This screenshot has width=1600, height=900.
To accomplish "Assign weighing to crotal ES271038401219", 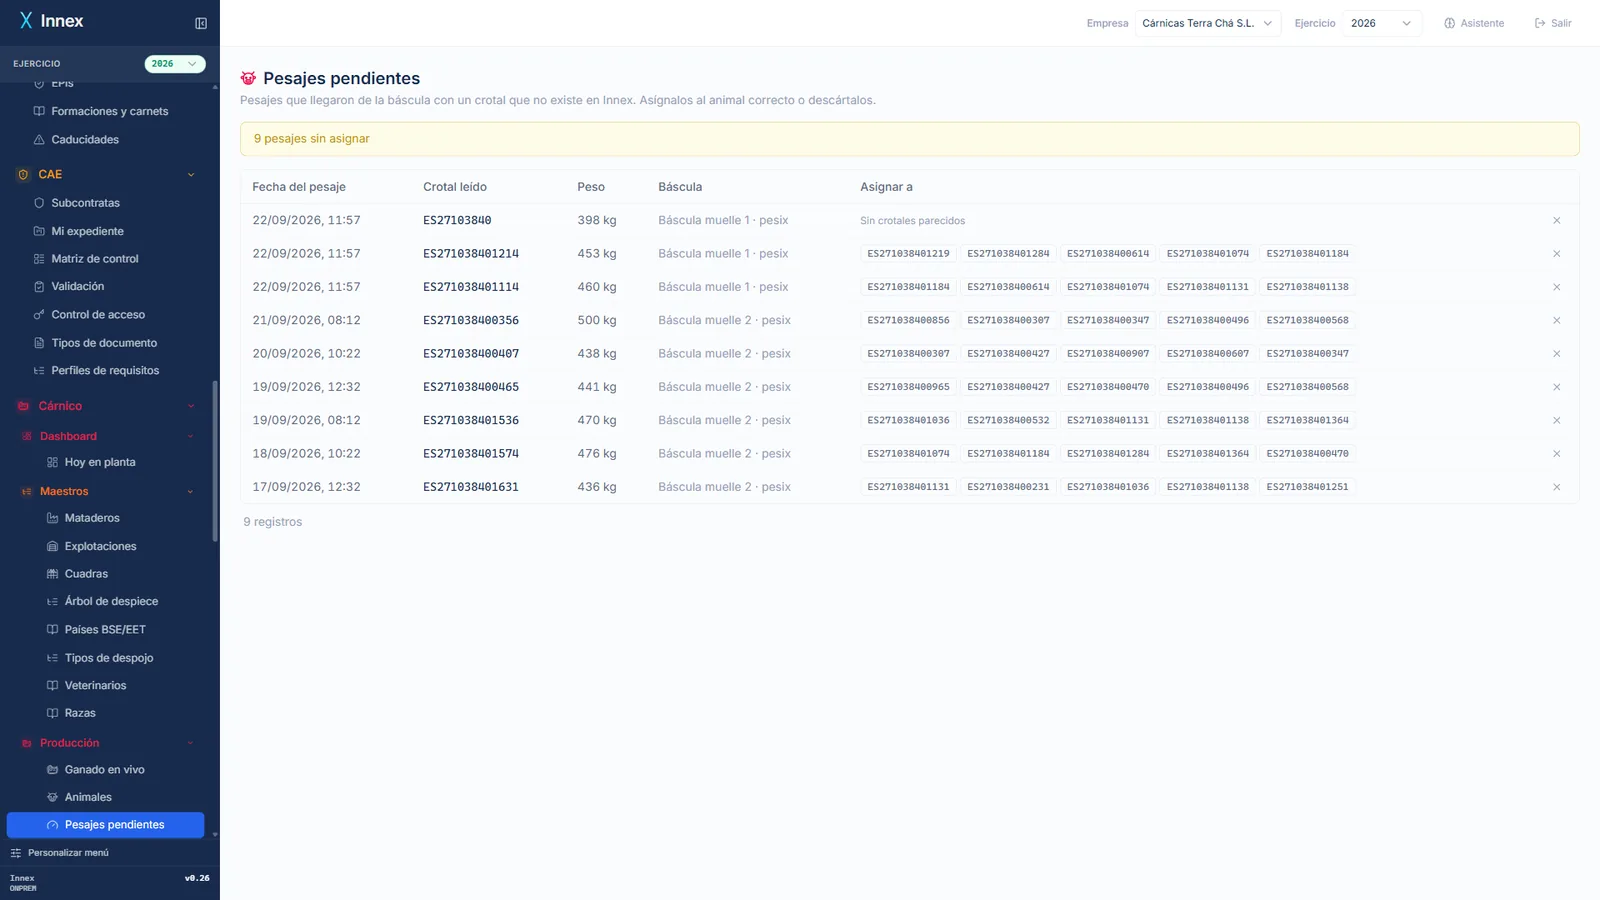I will pos(908,254).
